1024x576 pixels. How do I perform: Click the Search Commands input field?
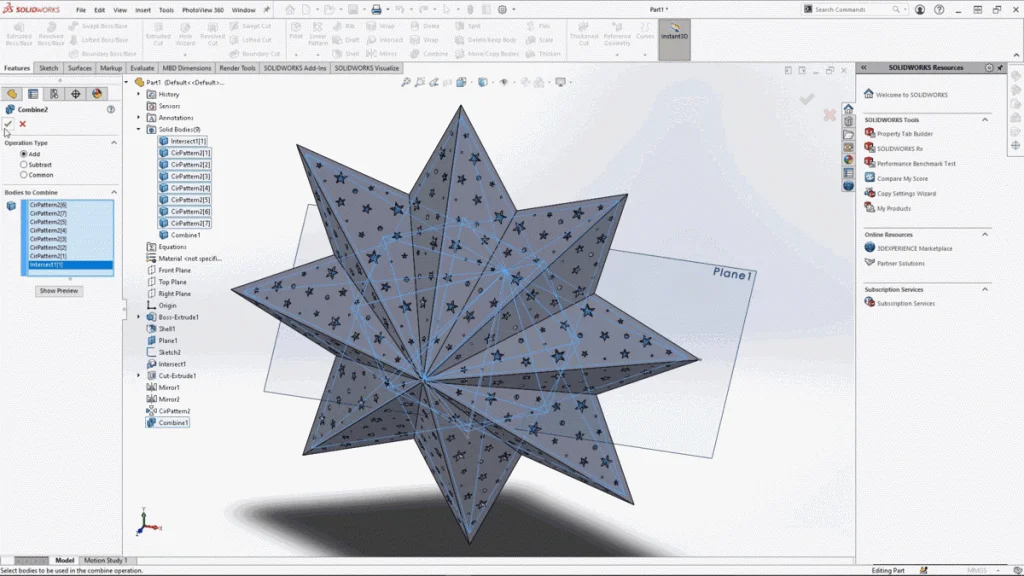point(852,10)
